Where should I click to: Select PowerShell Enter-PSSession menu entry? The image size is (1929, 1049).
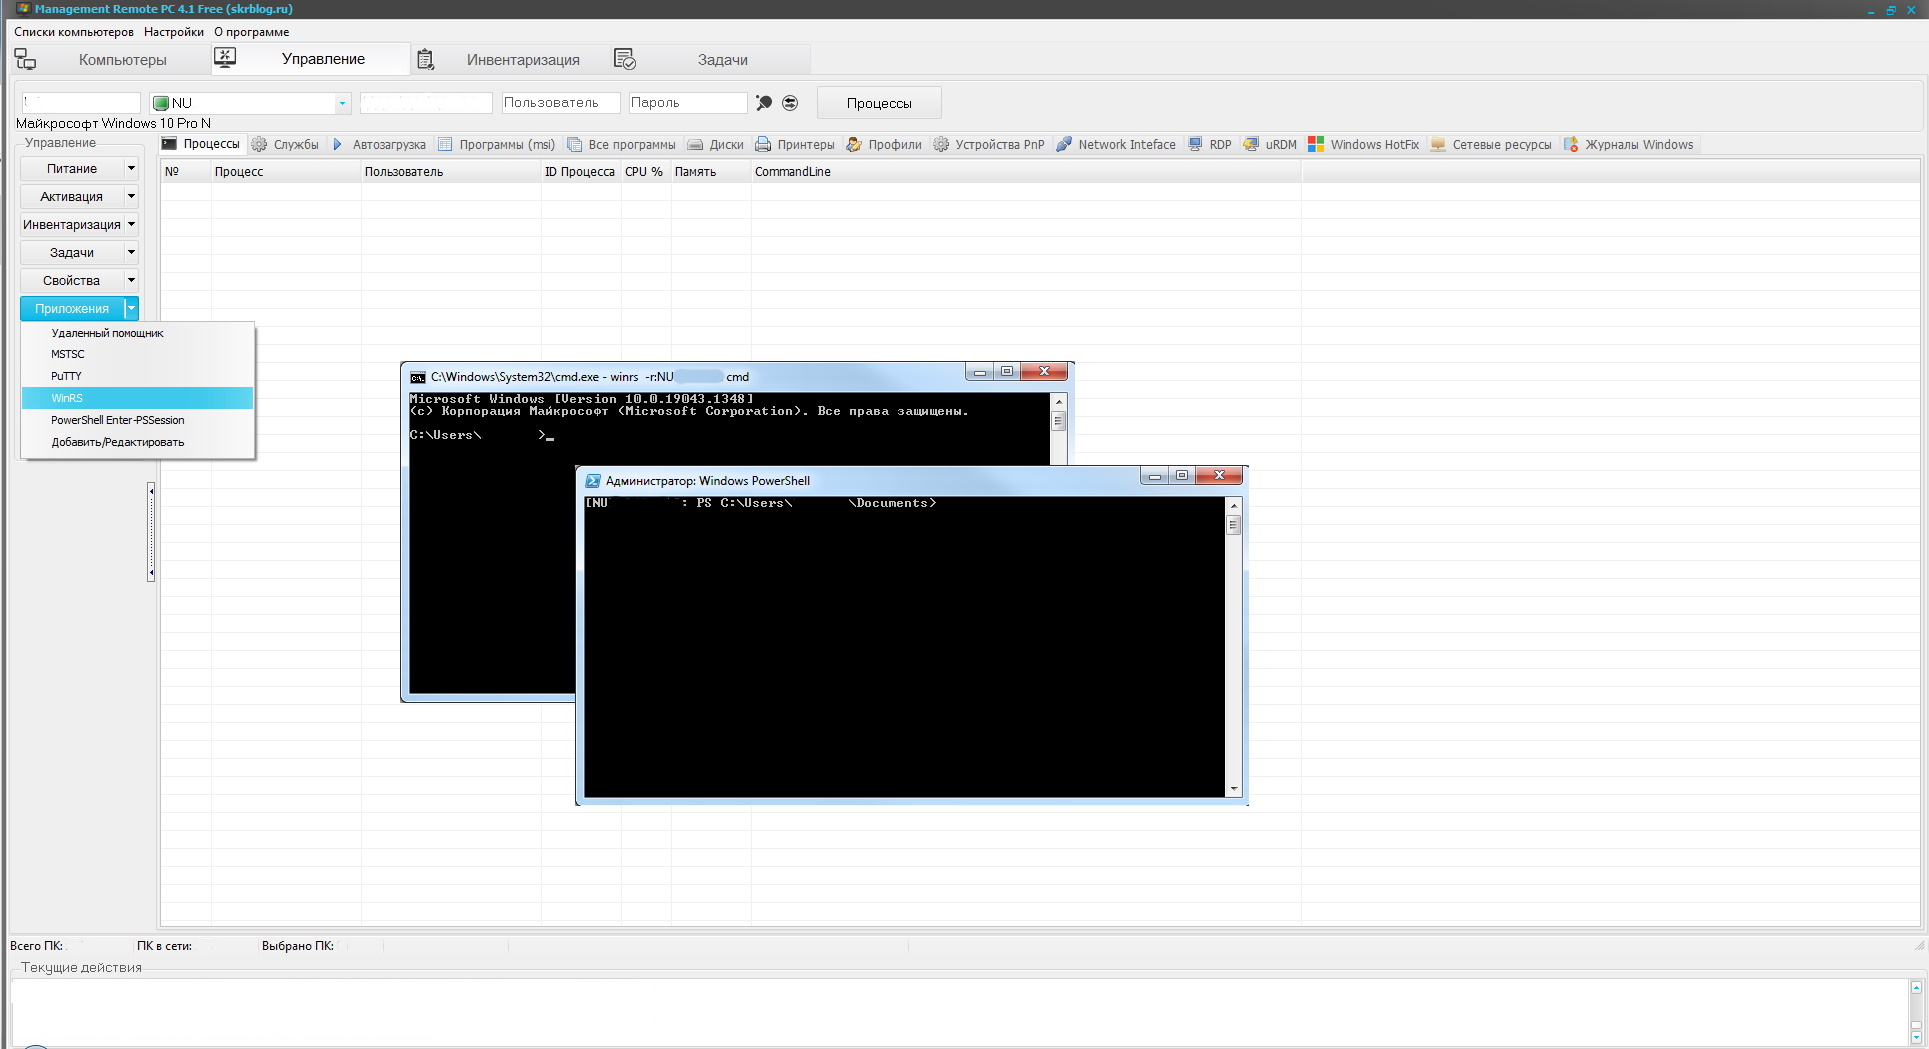tap(138, 420)
